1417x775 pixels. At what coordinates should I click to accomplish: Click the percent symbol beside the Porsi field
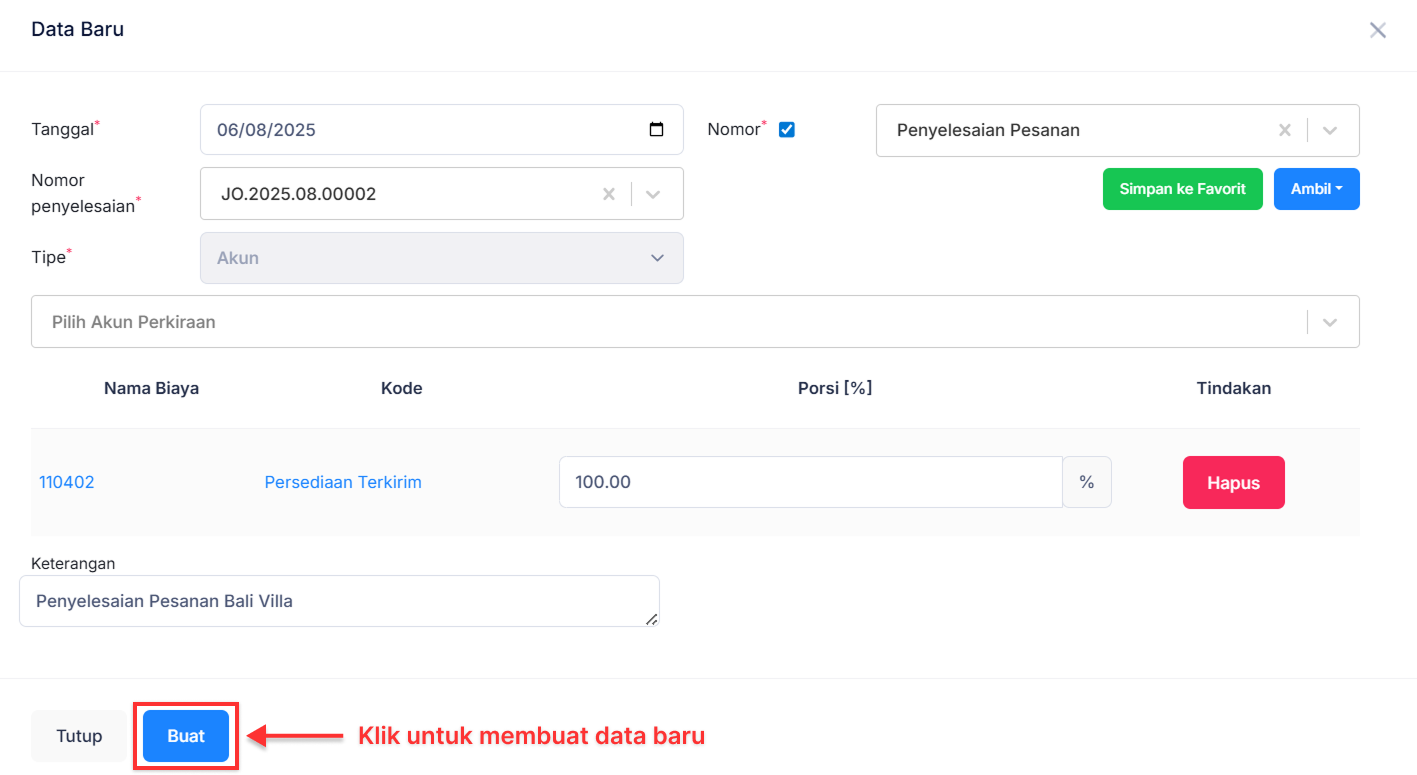pos(1087,481)
